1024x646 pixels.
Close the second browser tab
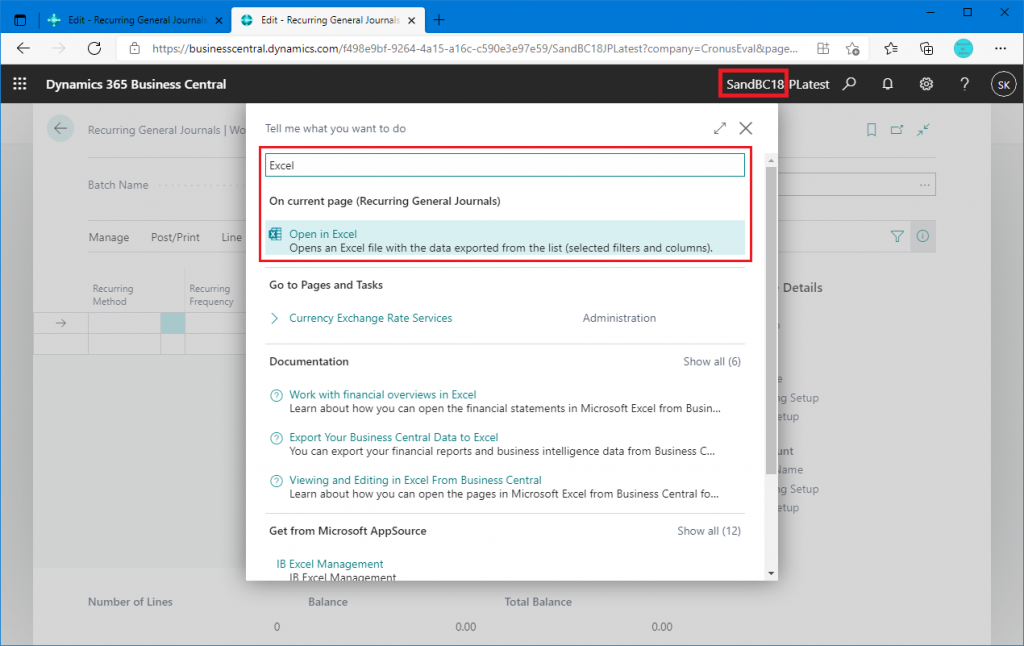coord(411,20)
